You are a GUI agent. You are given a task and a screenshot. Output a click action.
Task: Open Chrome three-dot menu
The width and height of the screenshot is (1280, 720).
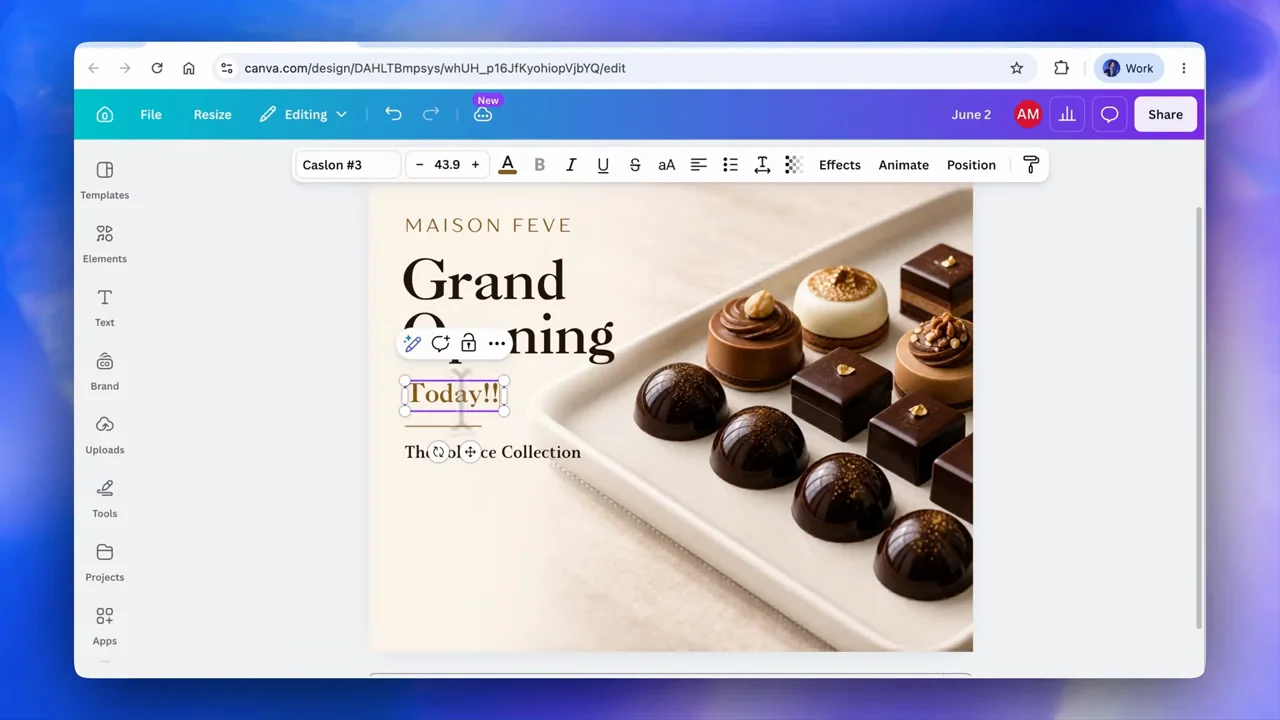click(x=1184, y=68)
